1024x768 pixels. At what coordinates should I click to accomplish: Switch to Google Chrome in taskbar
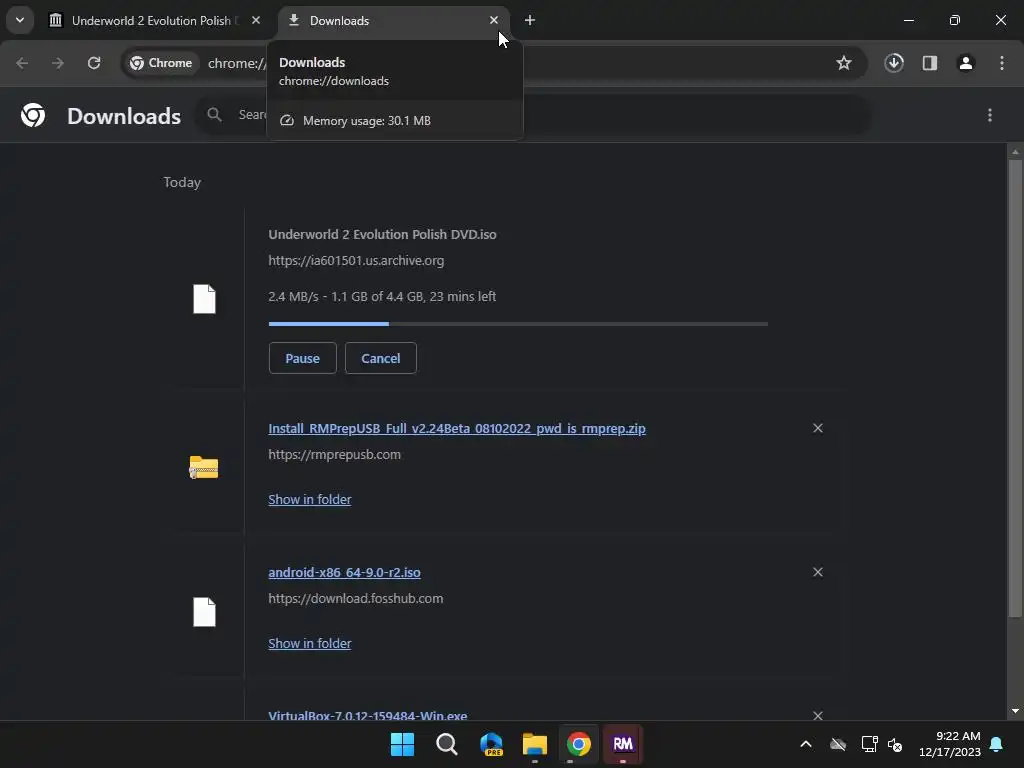[x=579, y=744]
